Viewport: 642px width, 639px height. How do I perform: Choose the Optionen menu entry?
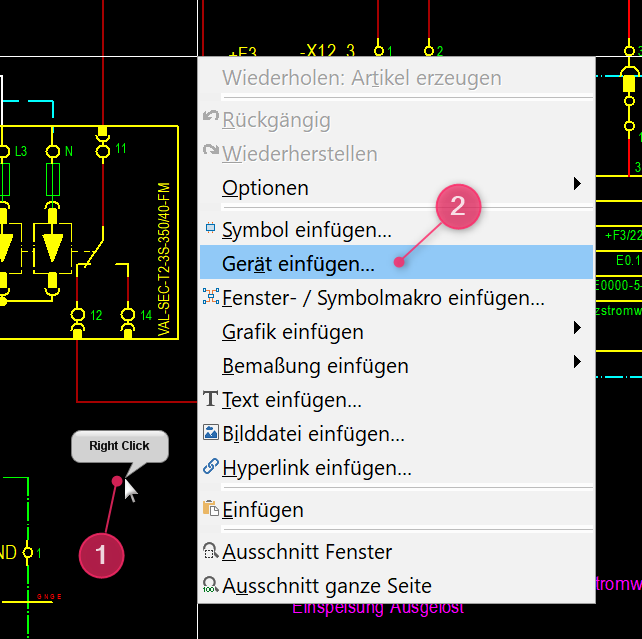[x=265, y=187]
